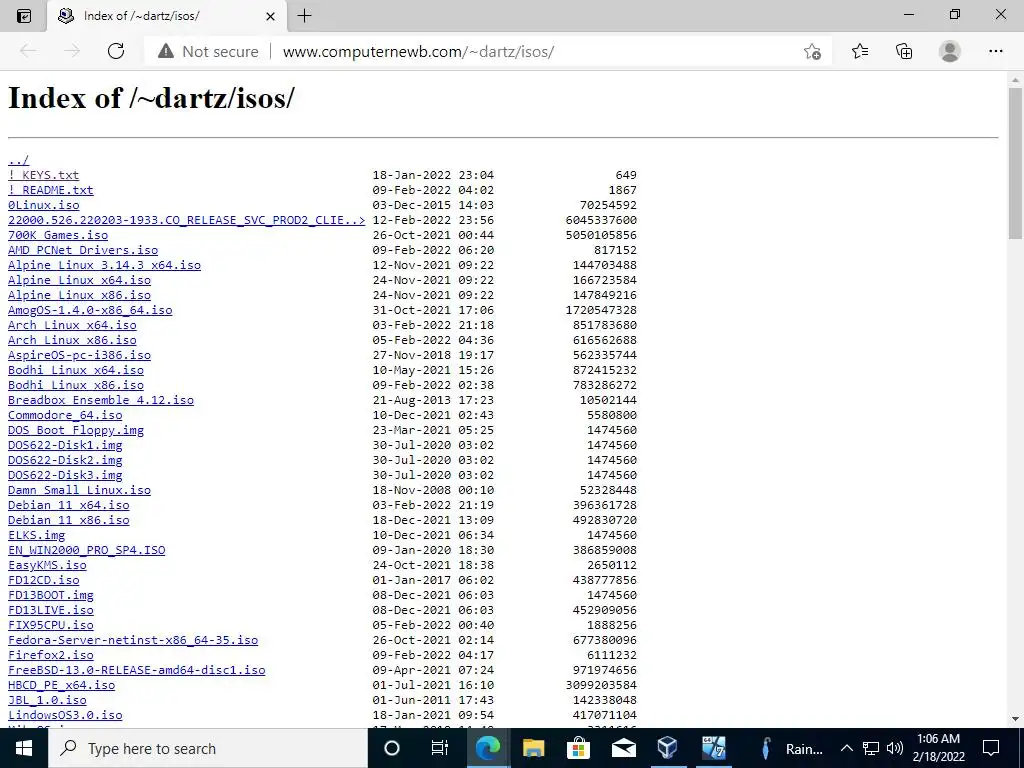1024x768 pixels.
Task: Follow the parent directory ../ link
Action: (18, 160)
